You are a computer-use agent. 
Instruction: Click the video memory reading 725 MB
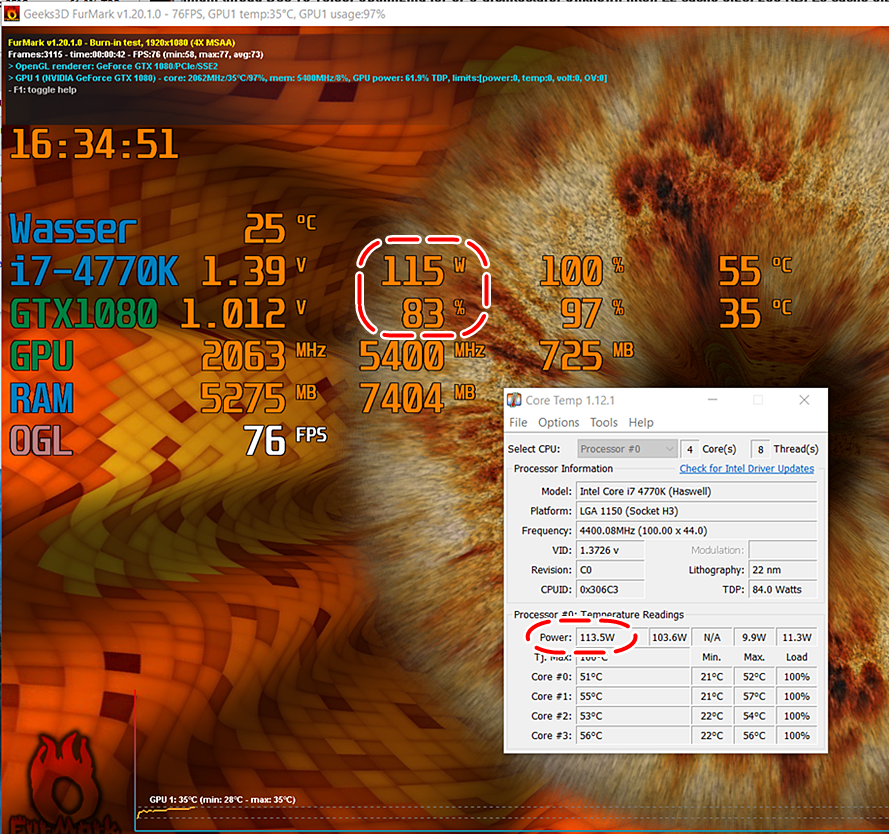coord(586,355)
